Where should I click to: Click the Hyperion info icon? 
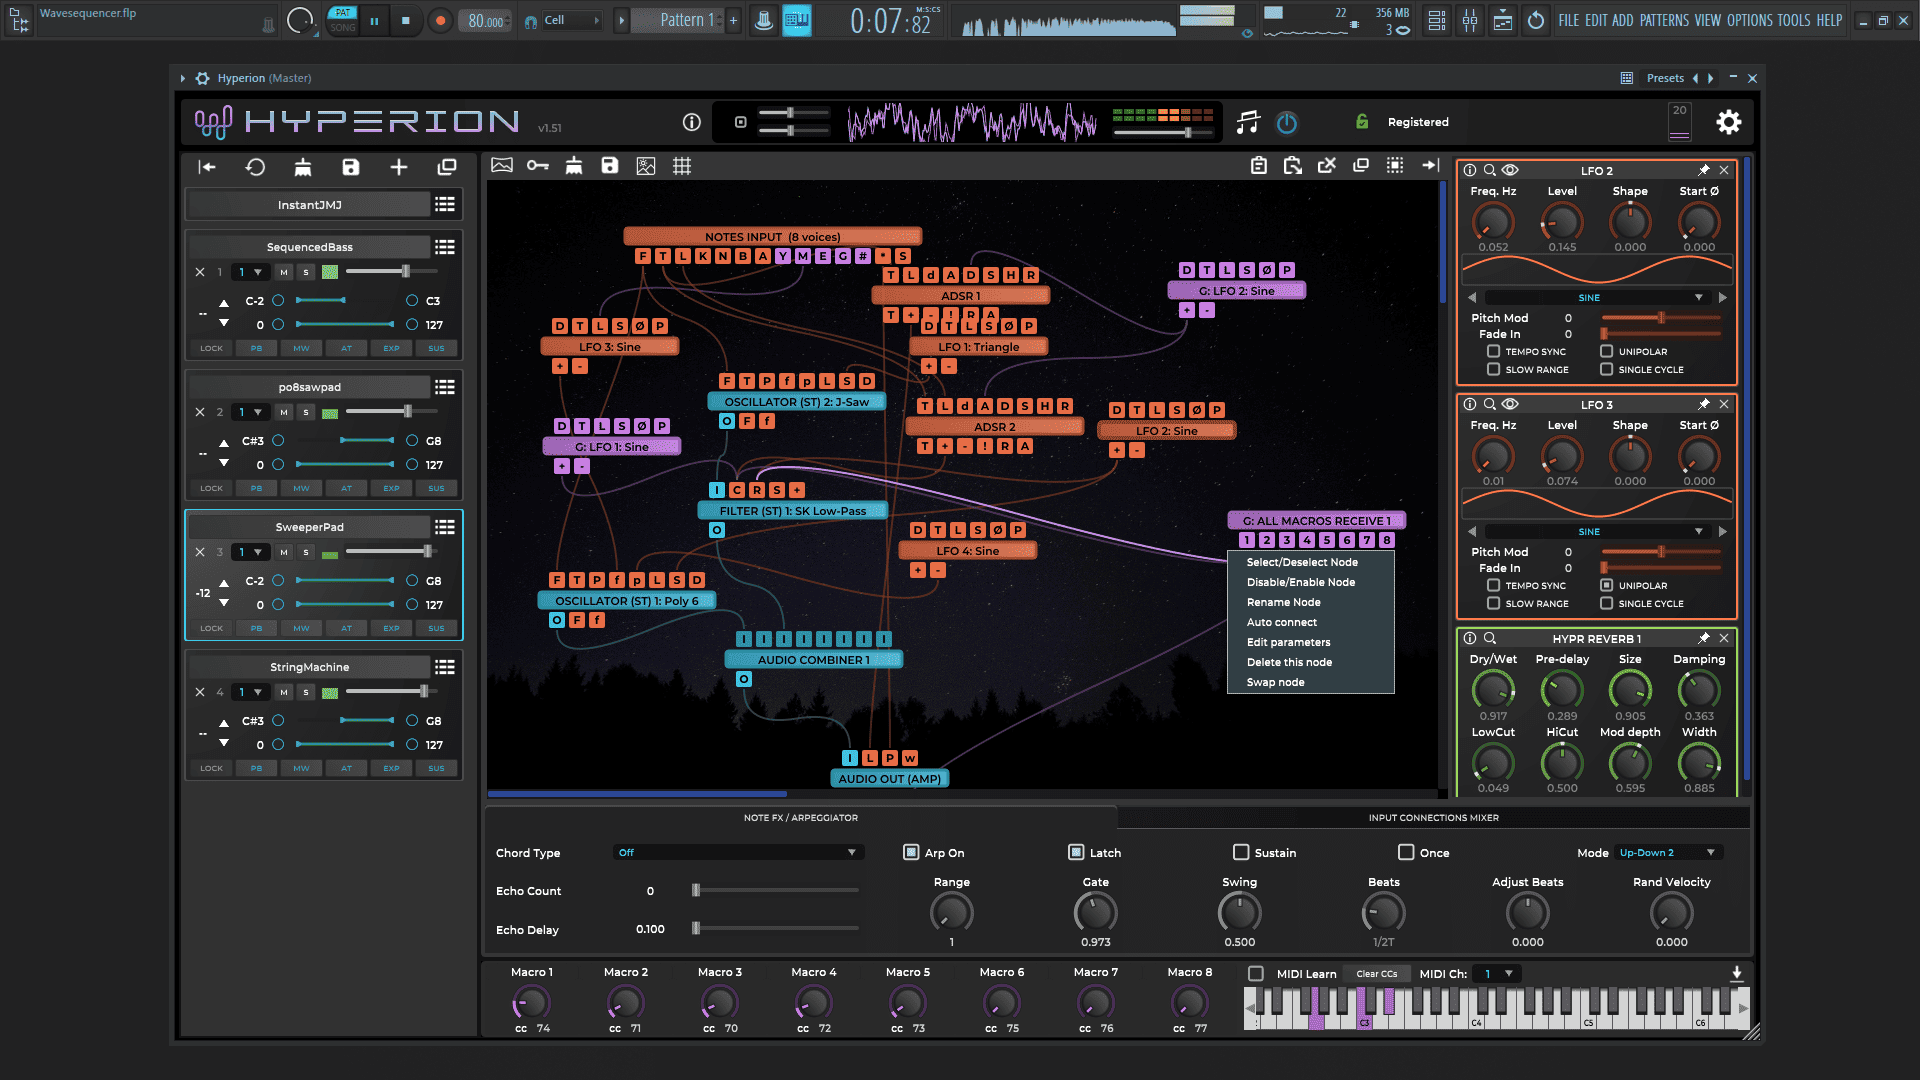pos(691,122)
